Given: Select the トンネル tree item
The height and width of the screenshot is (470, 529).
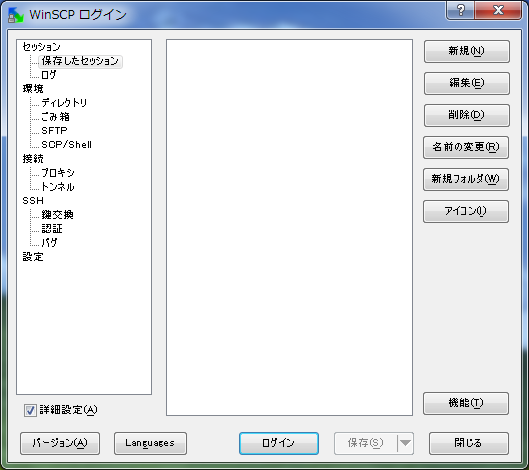Looking at the screenshot, I should (x=57, y=187).
